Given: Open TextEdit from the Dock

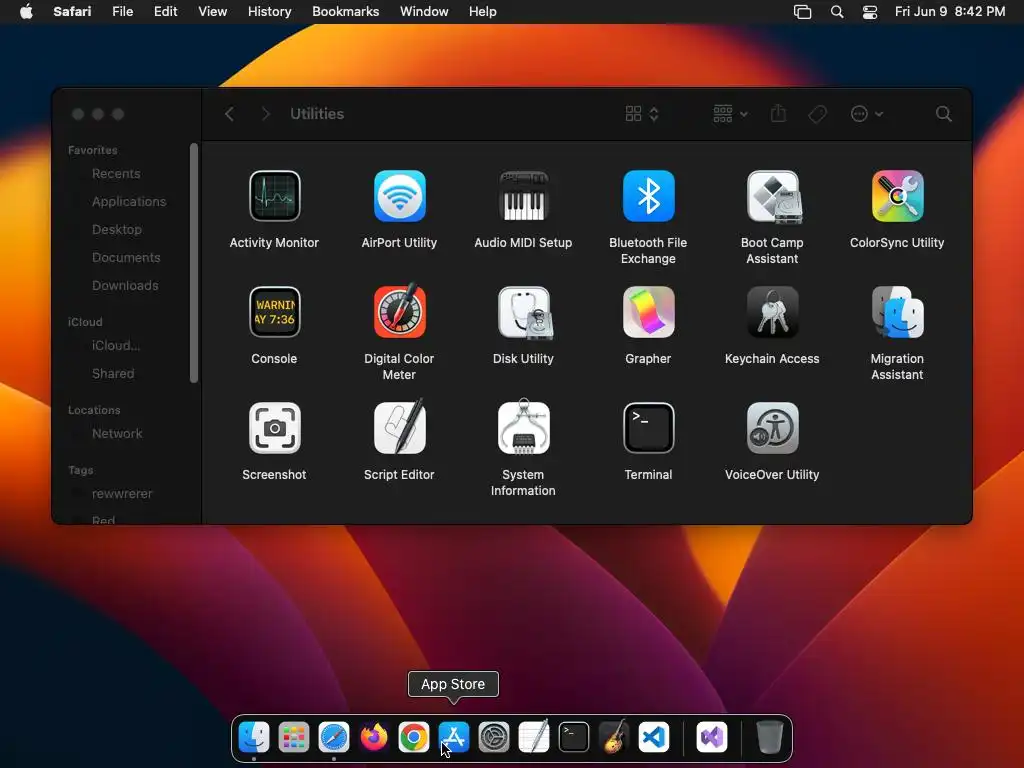Looking at the screenshot, I should pos(534,737).
